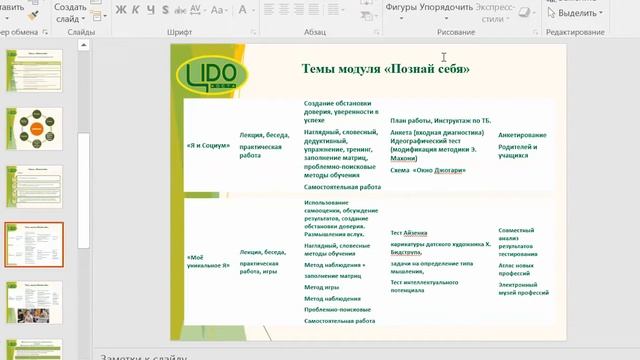Select the first visible slide thumbnail
The image size is (640, 360).
[35, 71]
